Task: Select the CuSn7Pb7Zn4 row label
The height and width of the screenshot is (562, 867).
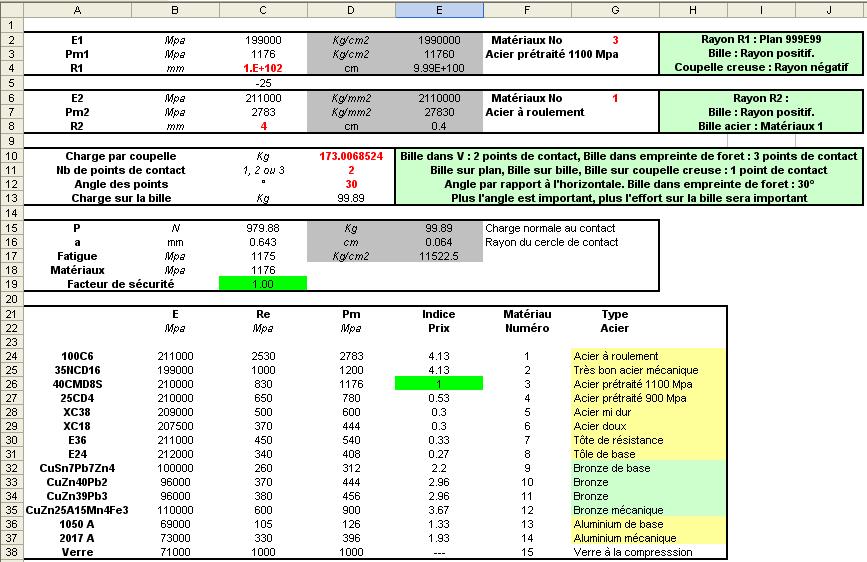Action: pyautogui.click(x=77, y=468)
